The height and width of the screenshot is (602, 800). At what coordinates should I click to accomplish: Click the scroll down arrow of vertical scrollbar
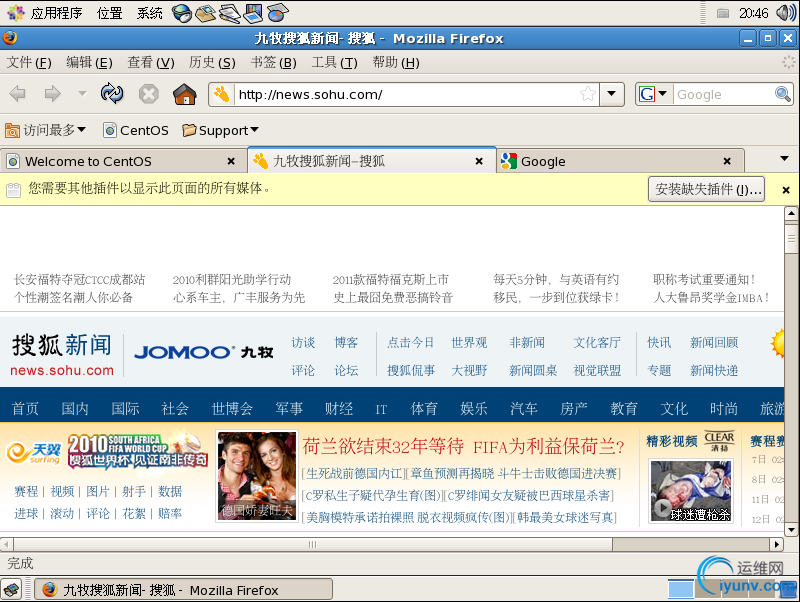791,530
